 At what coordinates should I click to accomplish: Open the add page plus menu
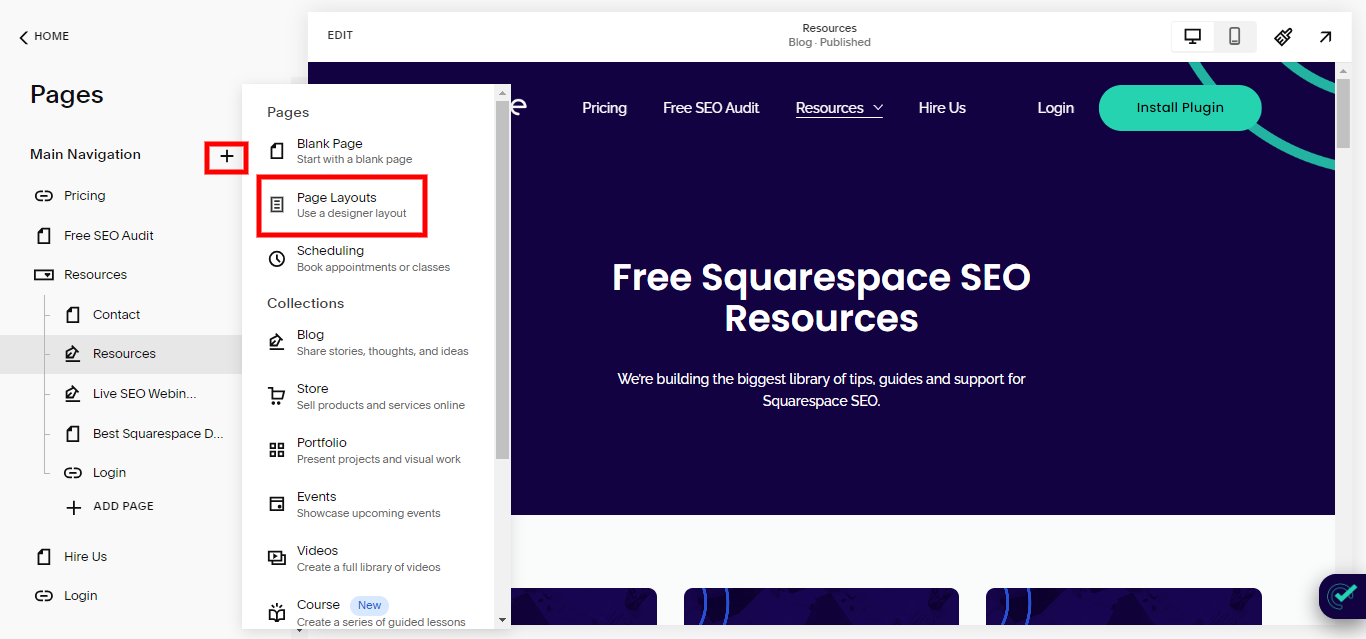pyautogui.click(x=226, y=157)
